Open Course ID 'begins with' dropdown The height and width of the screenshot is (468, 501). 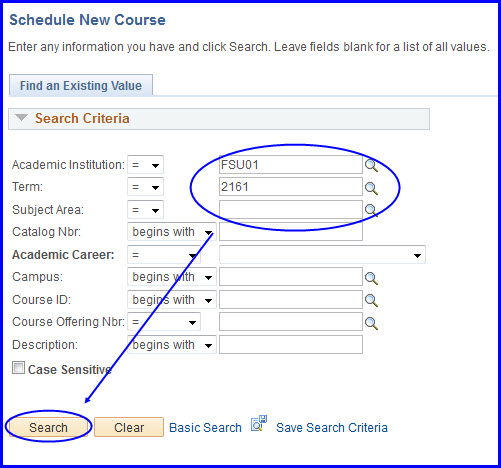pyautogui.click(x=172, y=300)
